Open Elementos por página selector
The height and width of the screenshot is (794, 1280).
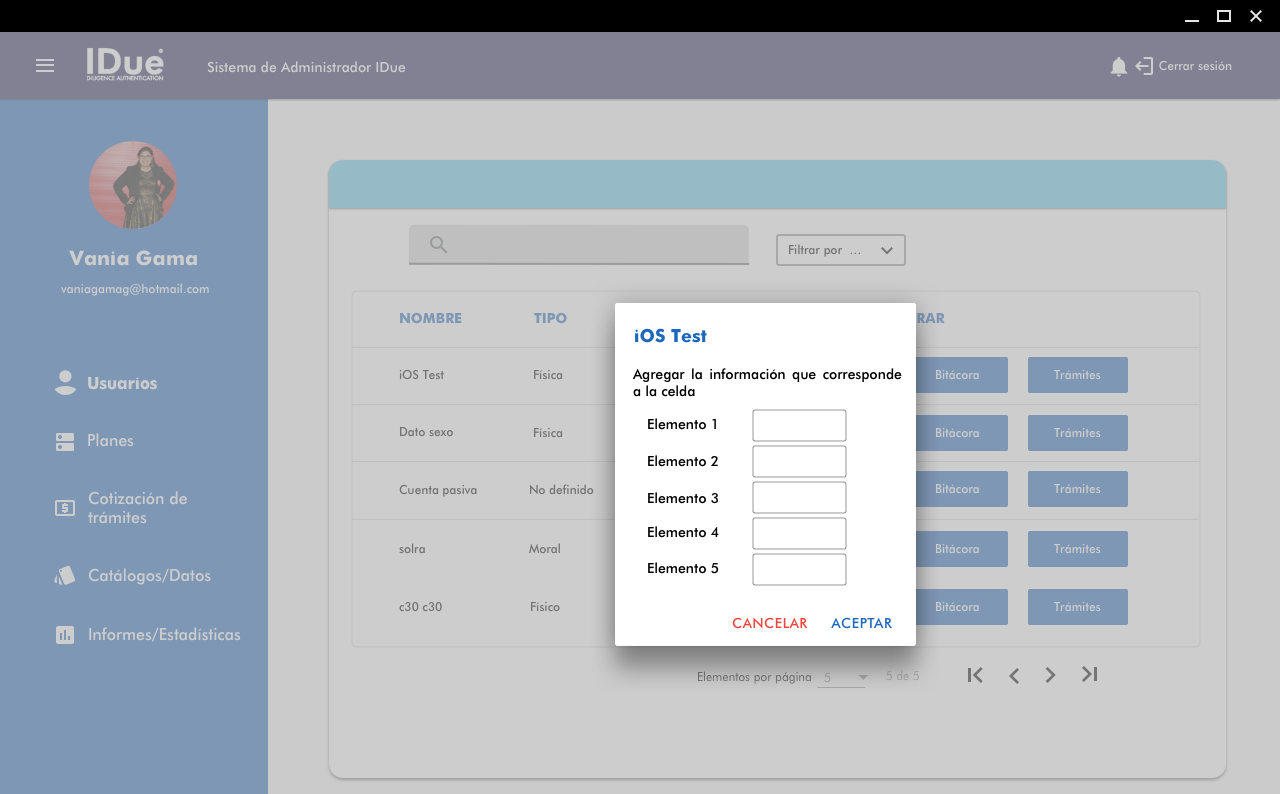[842, 678]
